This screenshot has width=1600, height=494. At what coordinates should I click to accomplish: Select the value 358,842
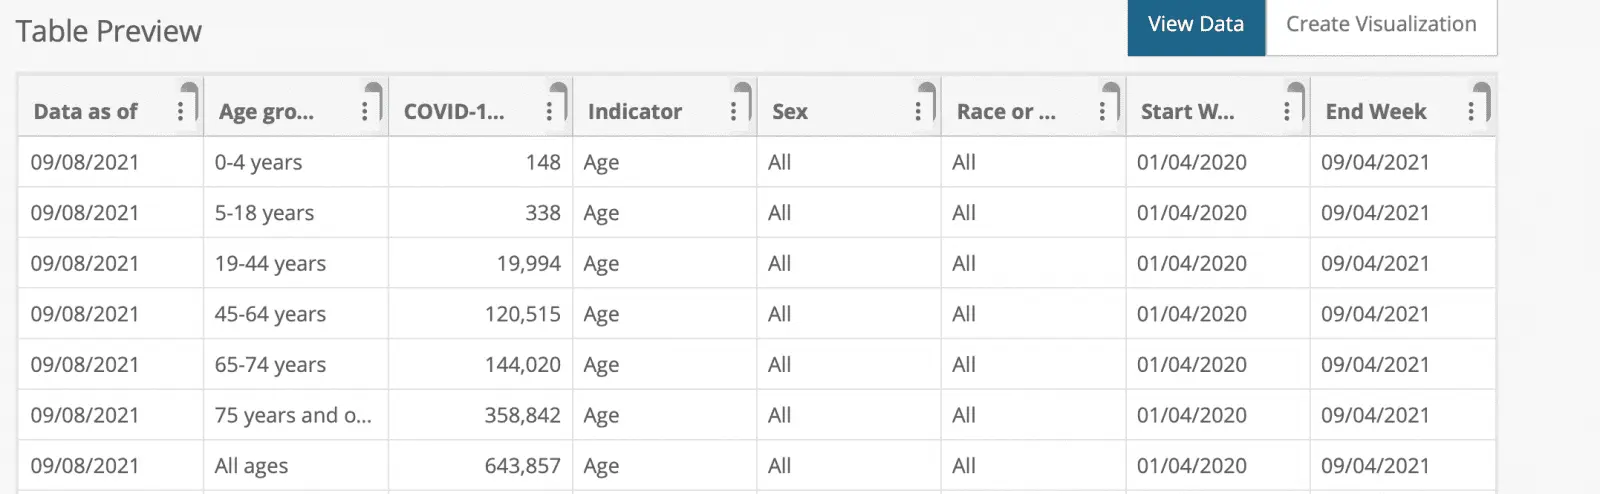(523, 415)
